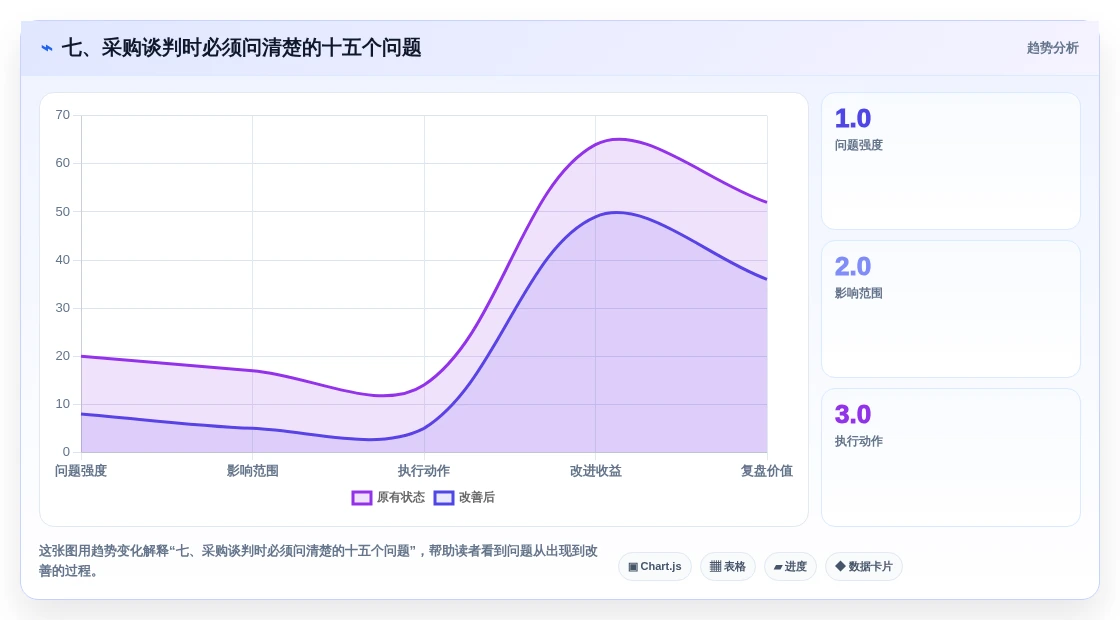The image size is (1120, 620).
Task: Toggle the 改善后 legend swatch
Action: (x=444, y=498)
